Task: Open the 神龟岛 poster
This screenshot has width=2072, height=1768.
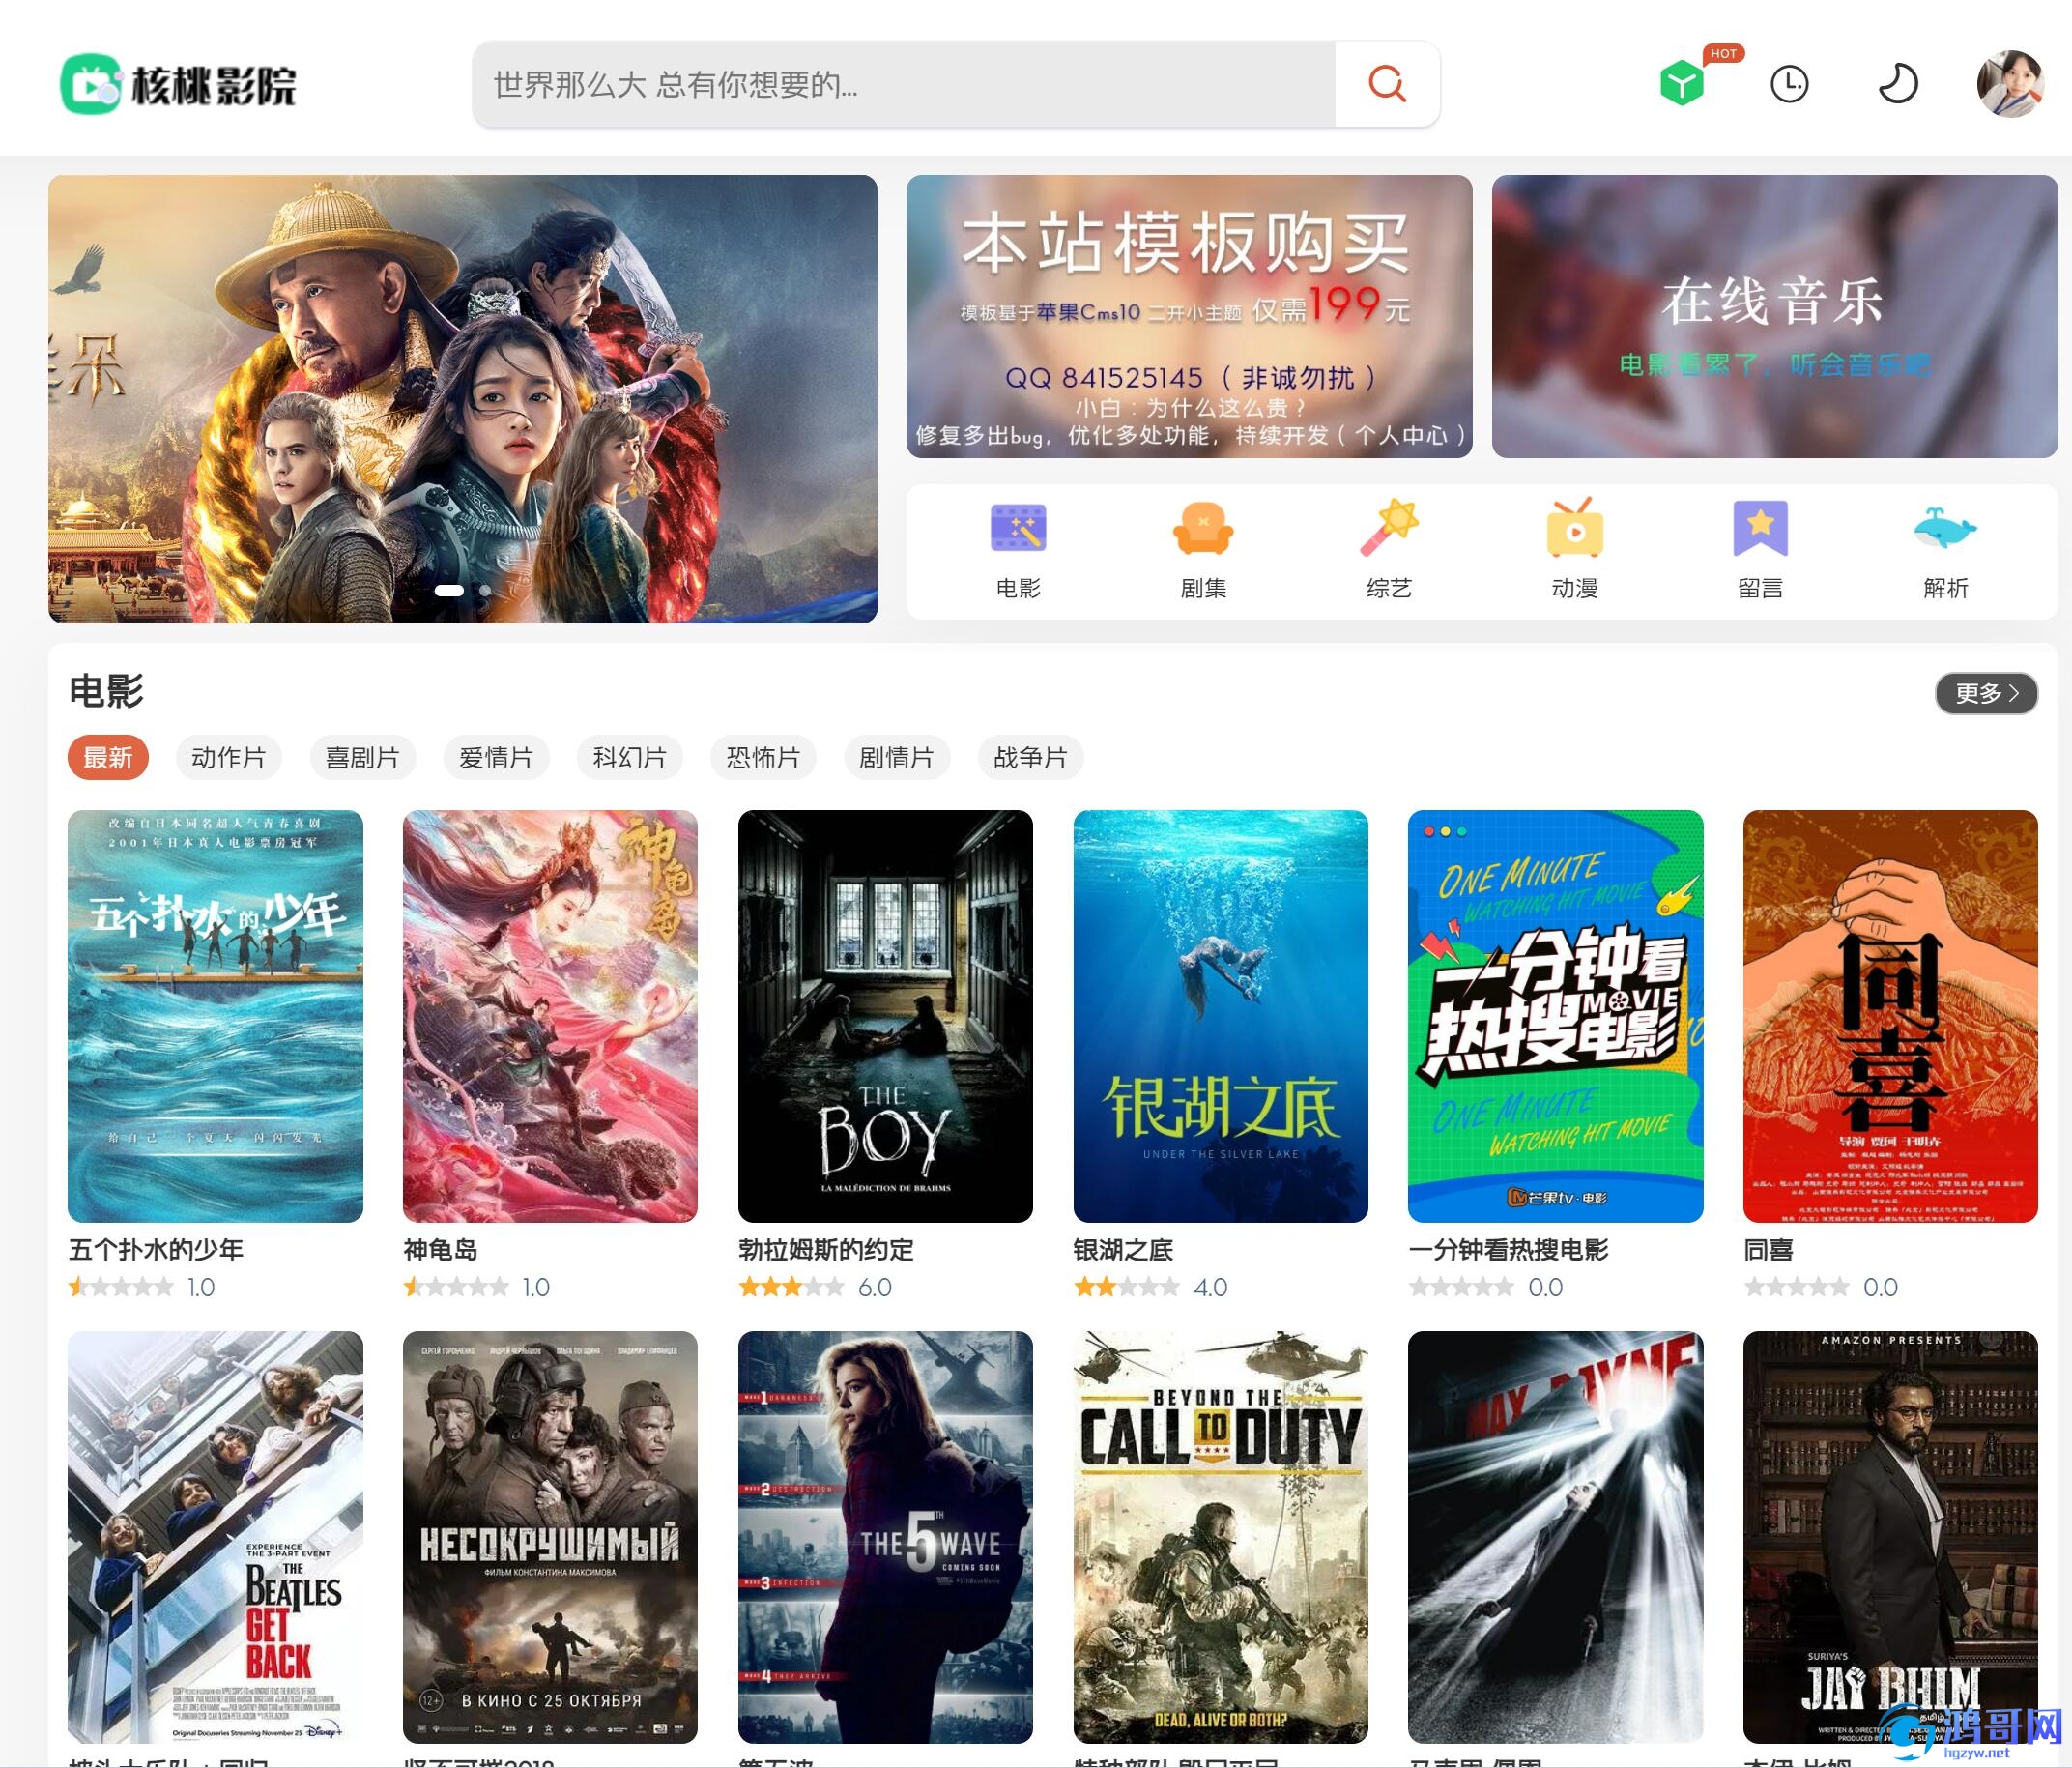Action: tap(550, 1016)
